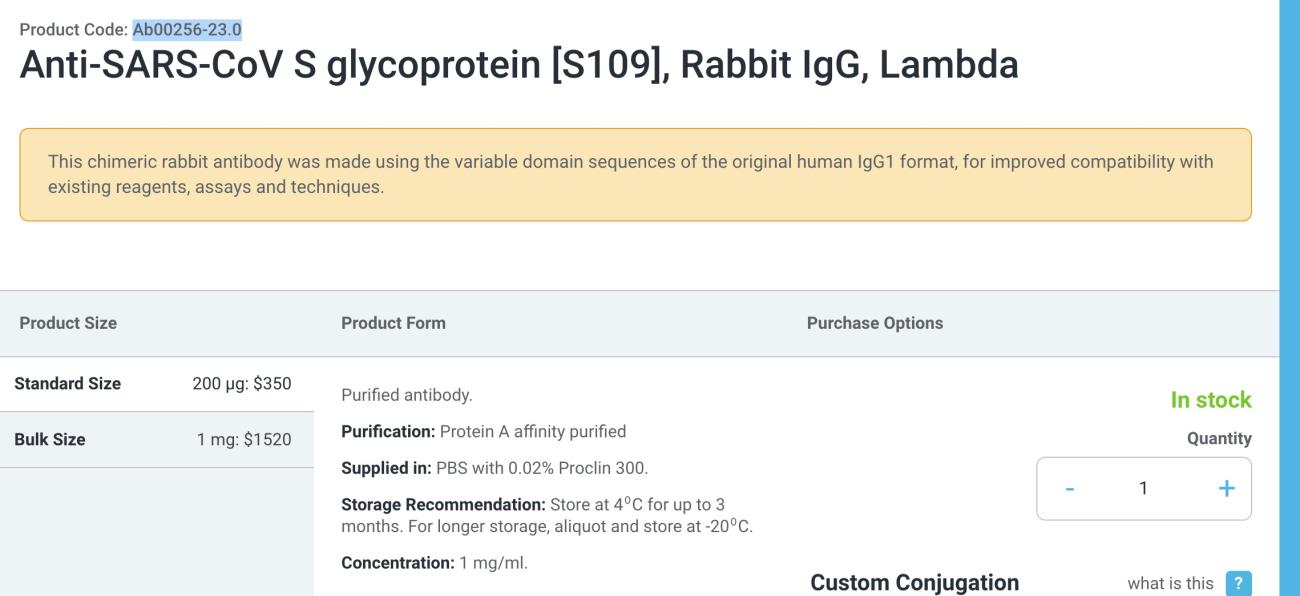The width and height of the screenshot is (1300, 596).
Task: Decrease quantity with the minus button
Action: pos(1069,489)
